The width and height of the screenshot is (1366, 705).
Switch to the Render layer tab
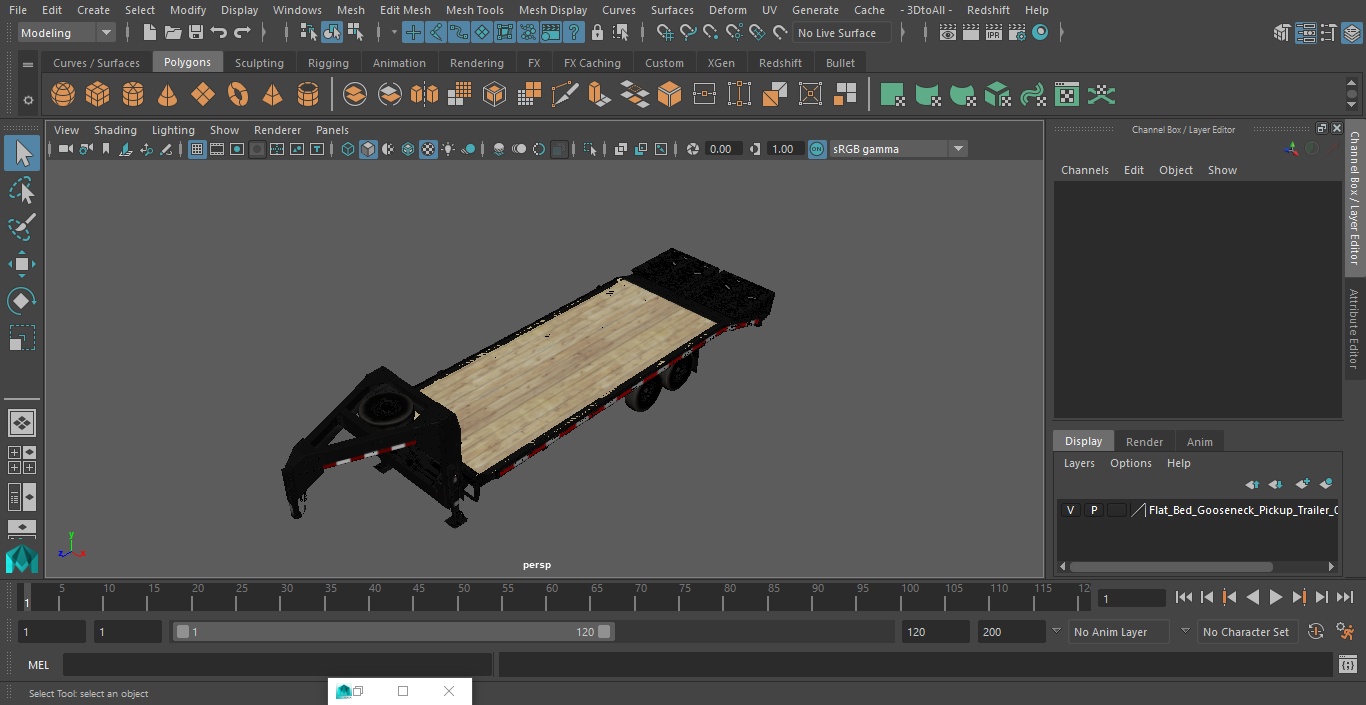pos(1144,442)
